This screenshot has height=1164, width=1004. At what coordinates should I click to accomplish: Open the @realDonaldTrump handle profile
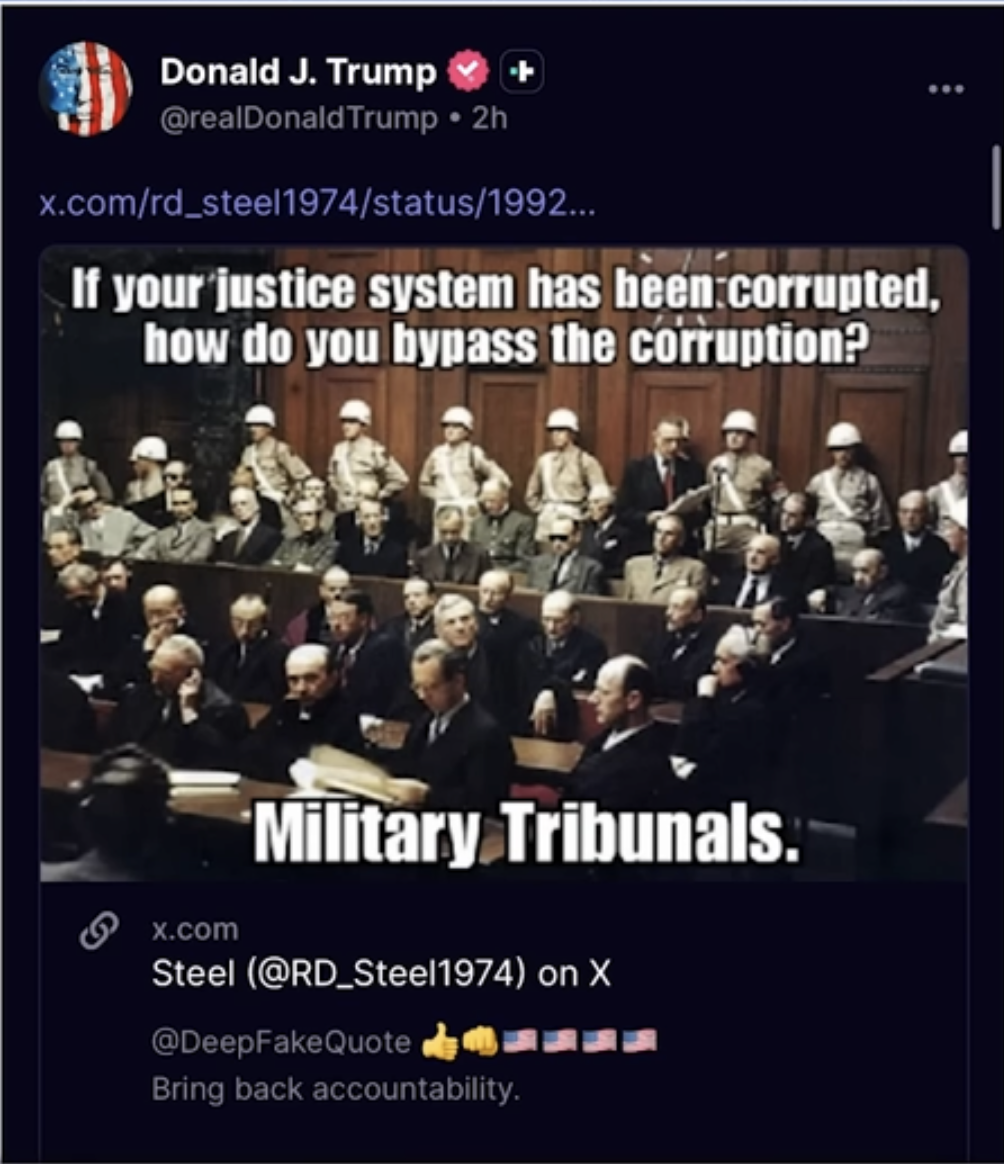click(x=299, y=118)
